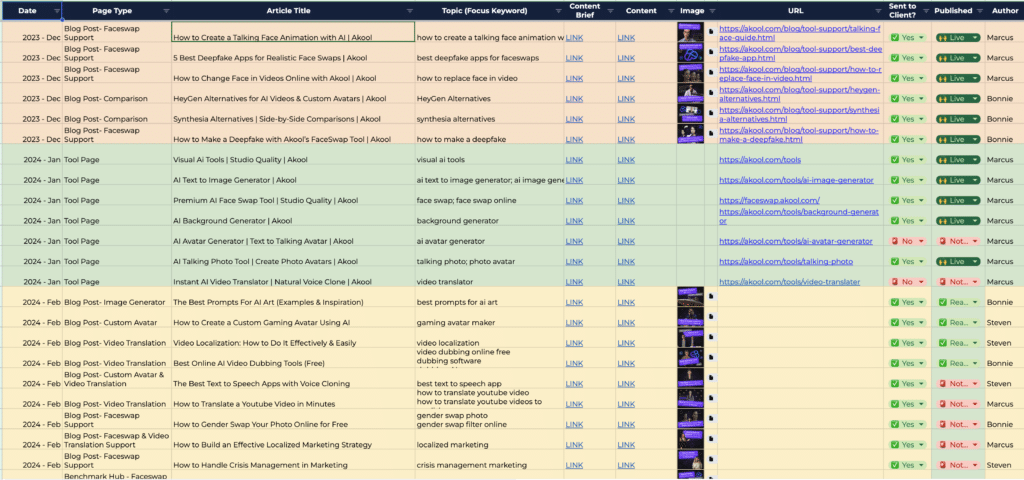
Task: Open Published dropdown for the HeyGen Alternatives row
Action: (957, 99)
